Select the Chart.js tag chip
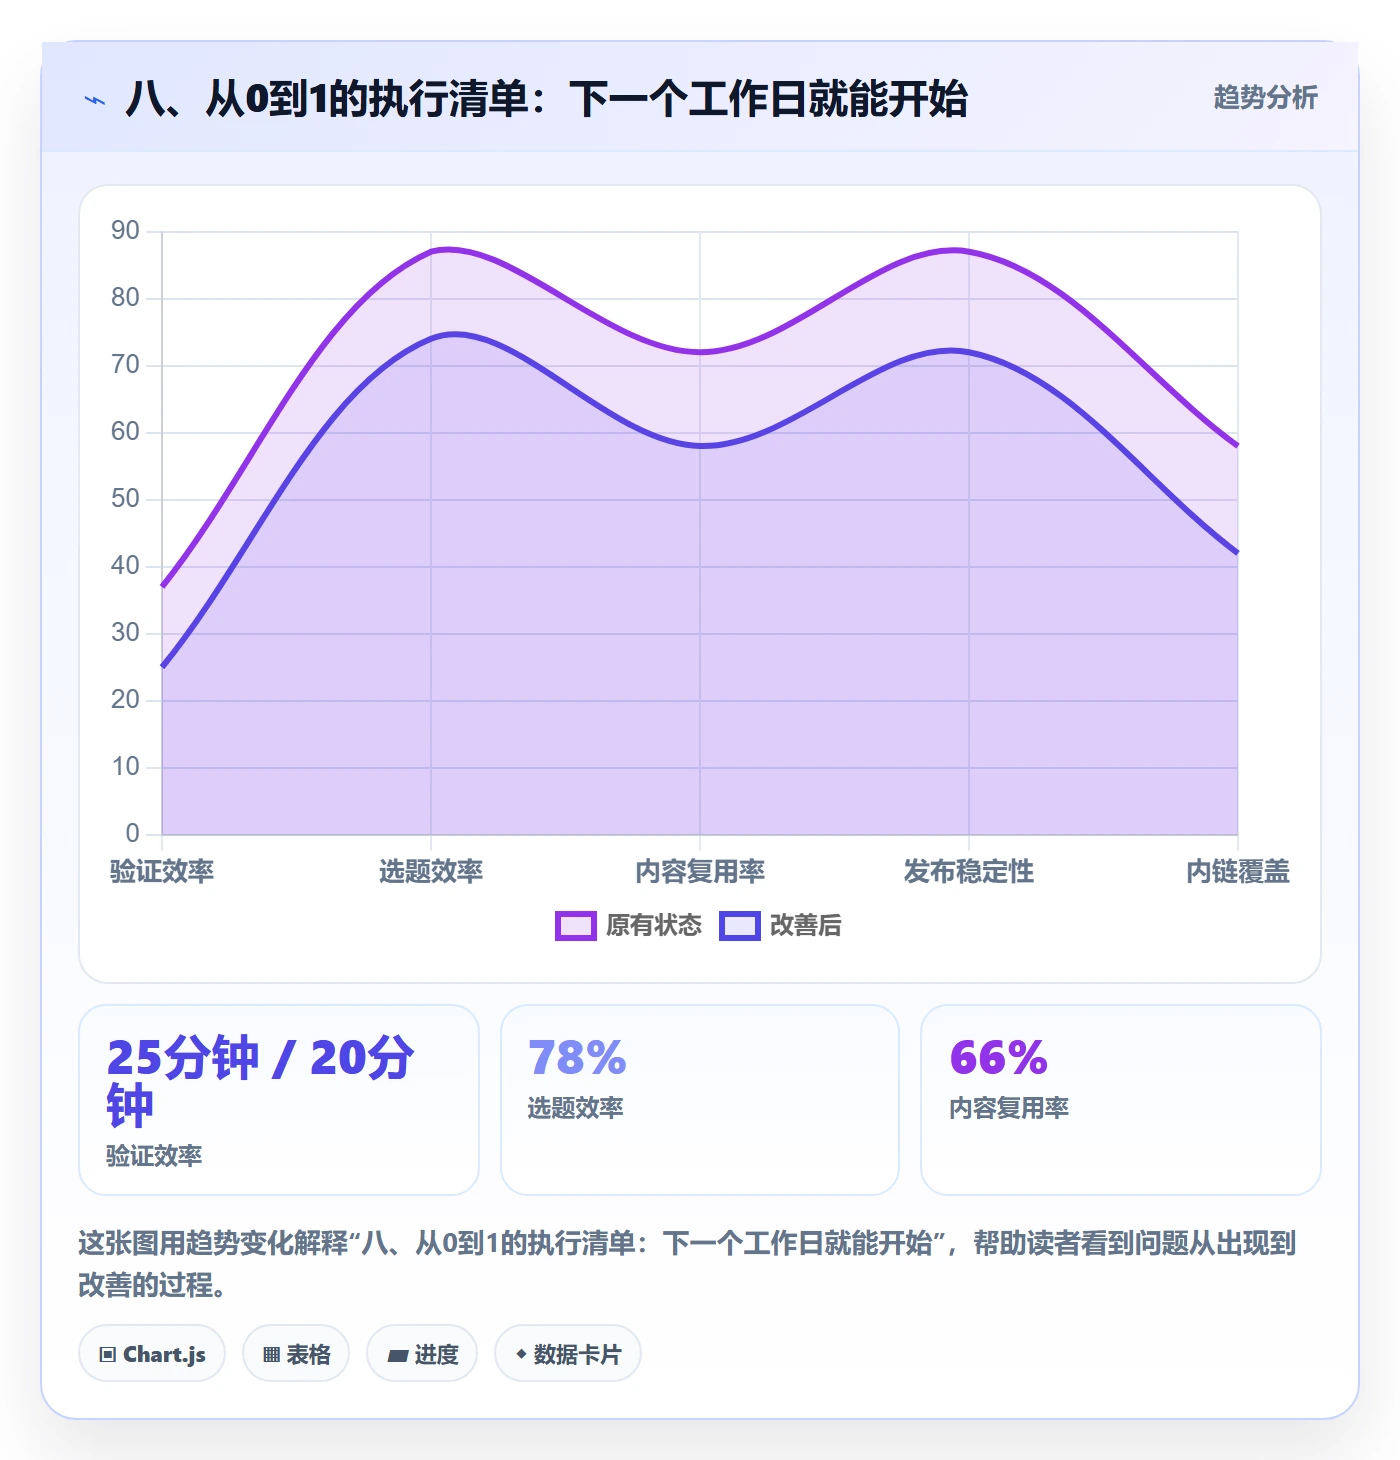 click(152, 1354)
